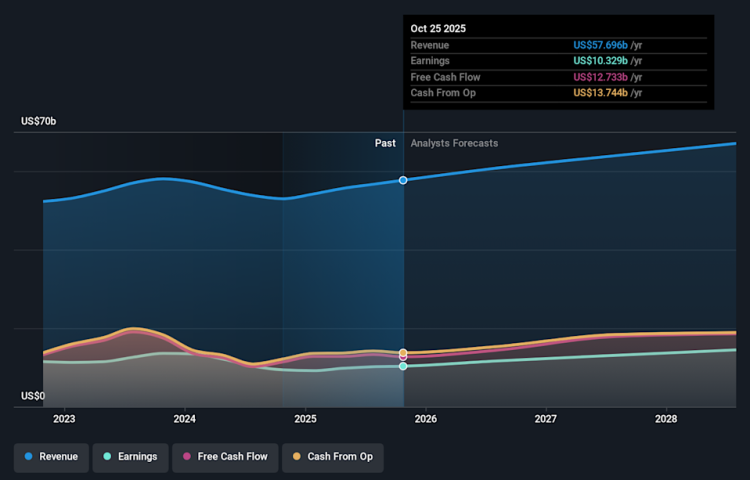This screenshot has height=480, width=750.
Task: Click the US$0 y-axis label
Action: click(x=32, y=397)
